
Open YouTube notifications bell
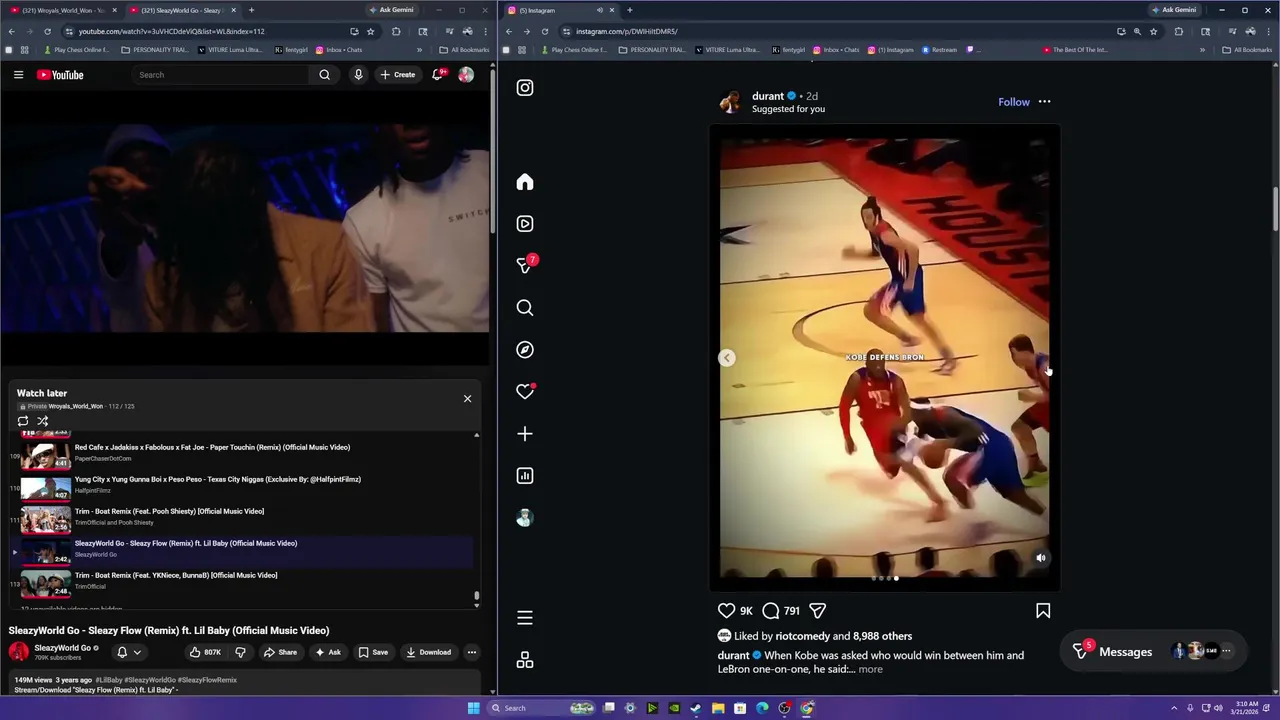click(x=438, y=75)
